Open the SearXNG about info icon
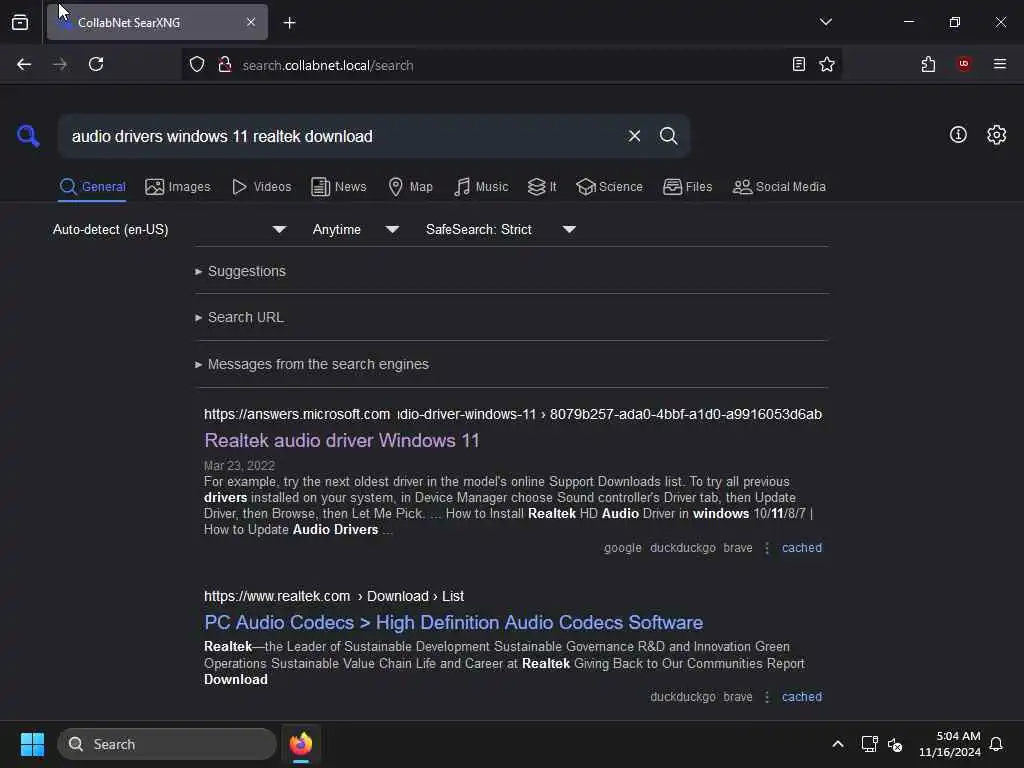 (958, 135)
